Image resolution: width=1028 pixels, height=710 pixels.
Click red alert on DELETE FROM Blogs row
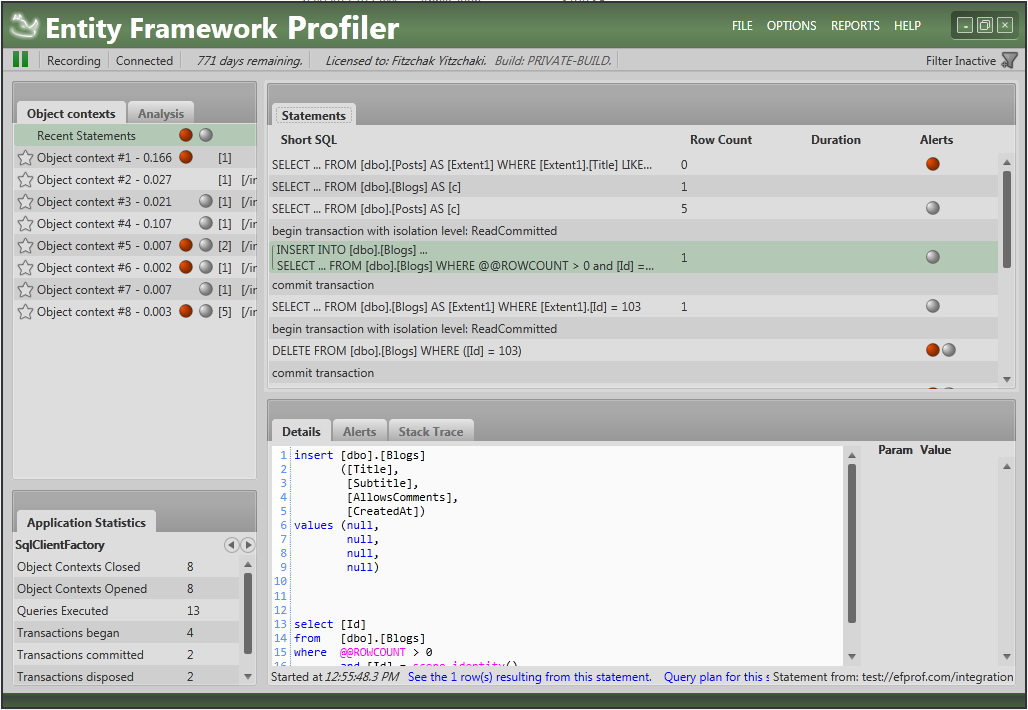tap(933, 350)
